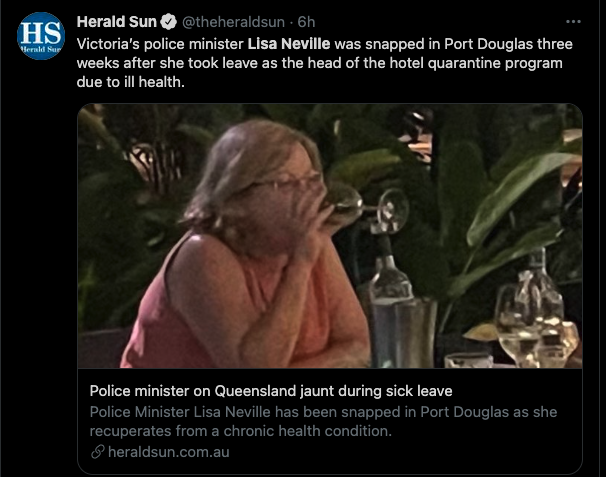Open the Herald Sun display name
Viewport: 606px width, 477px height.
coord(116,22)
